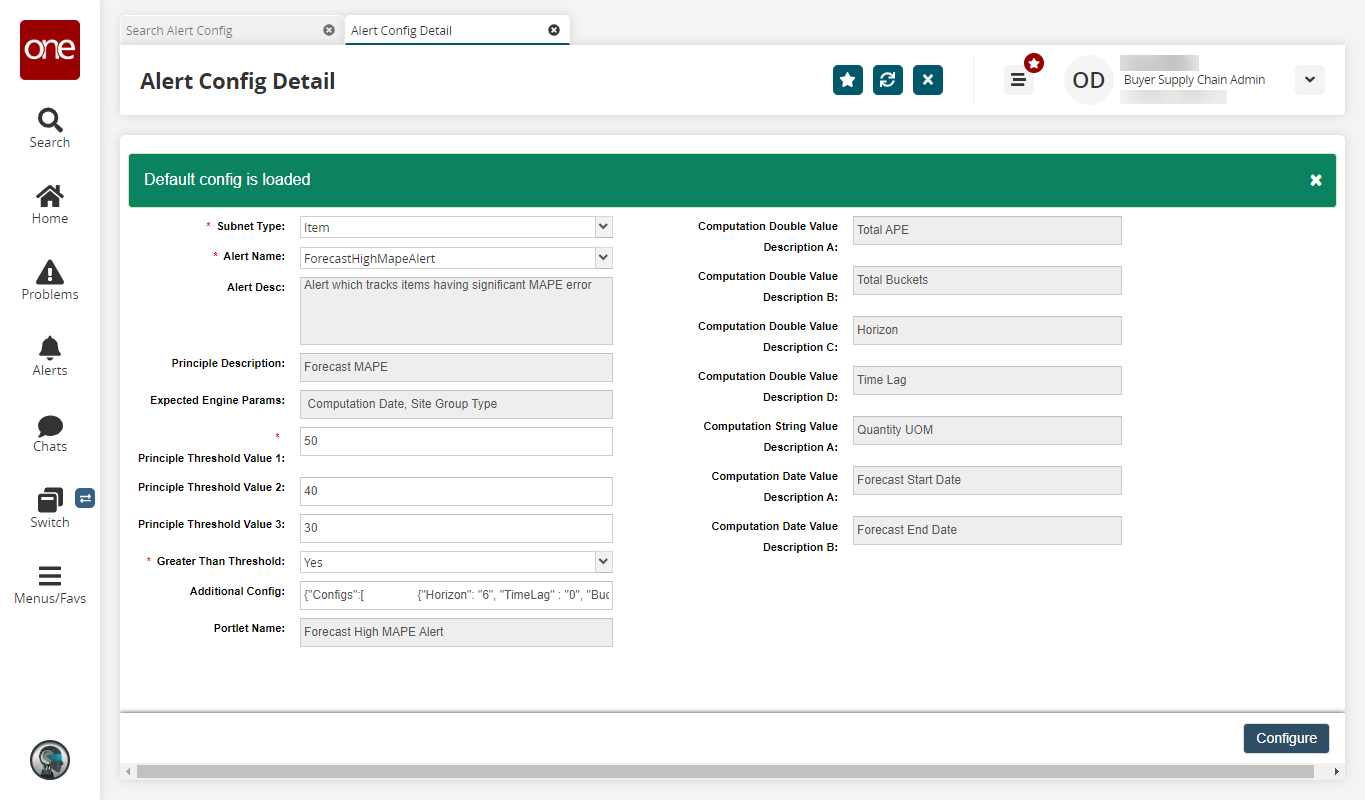Close the Alert Config Detail tab
Screen dimensions: 1365x800
tap(554, 30)
